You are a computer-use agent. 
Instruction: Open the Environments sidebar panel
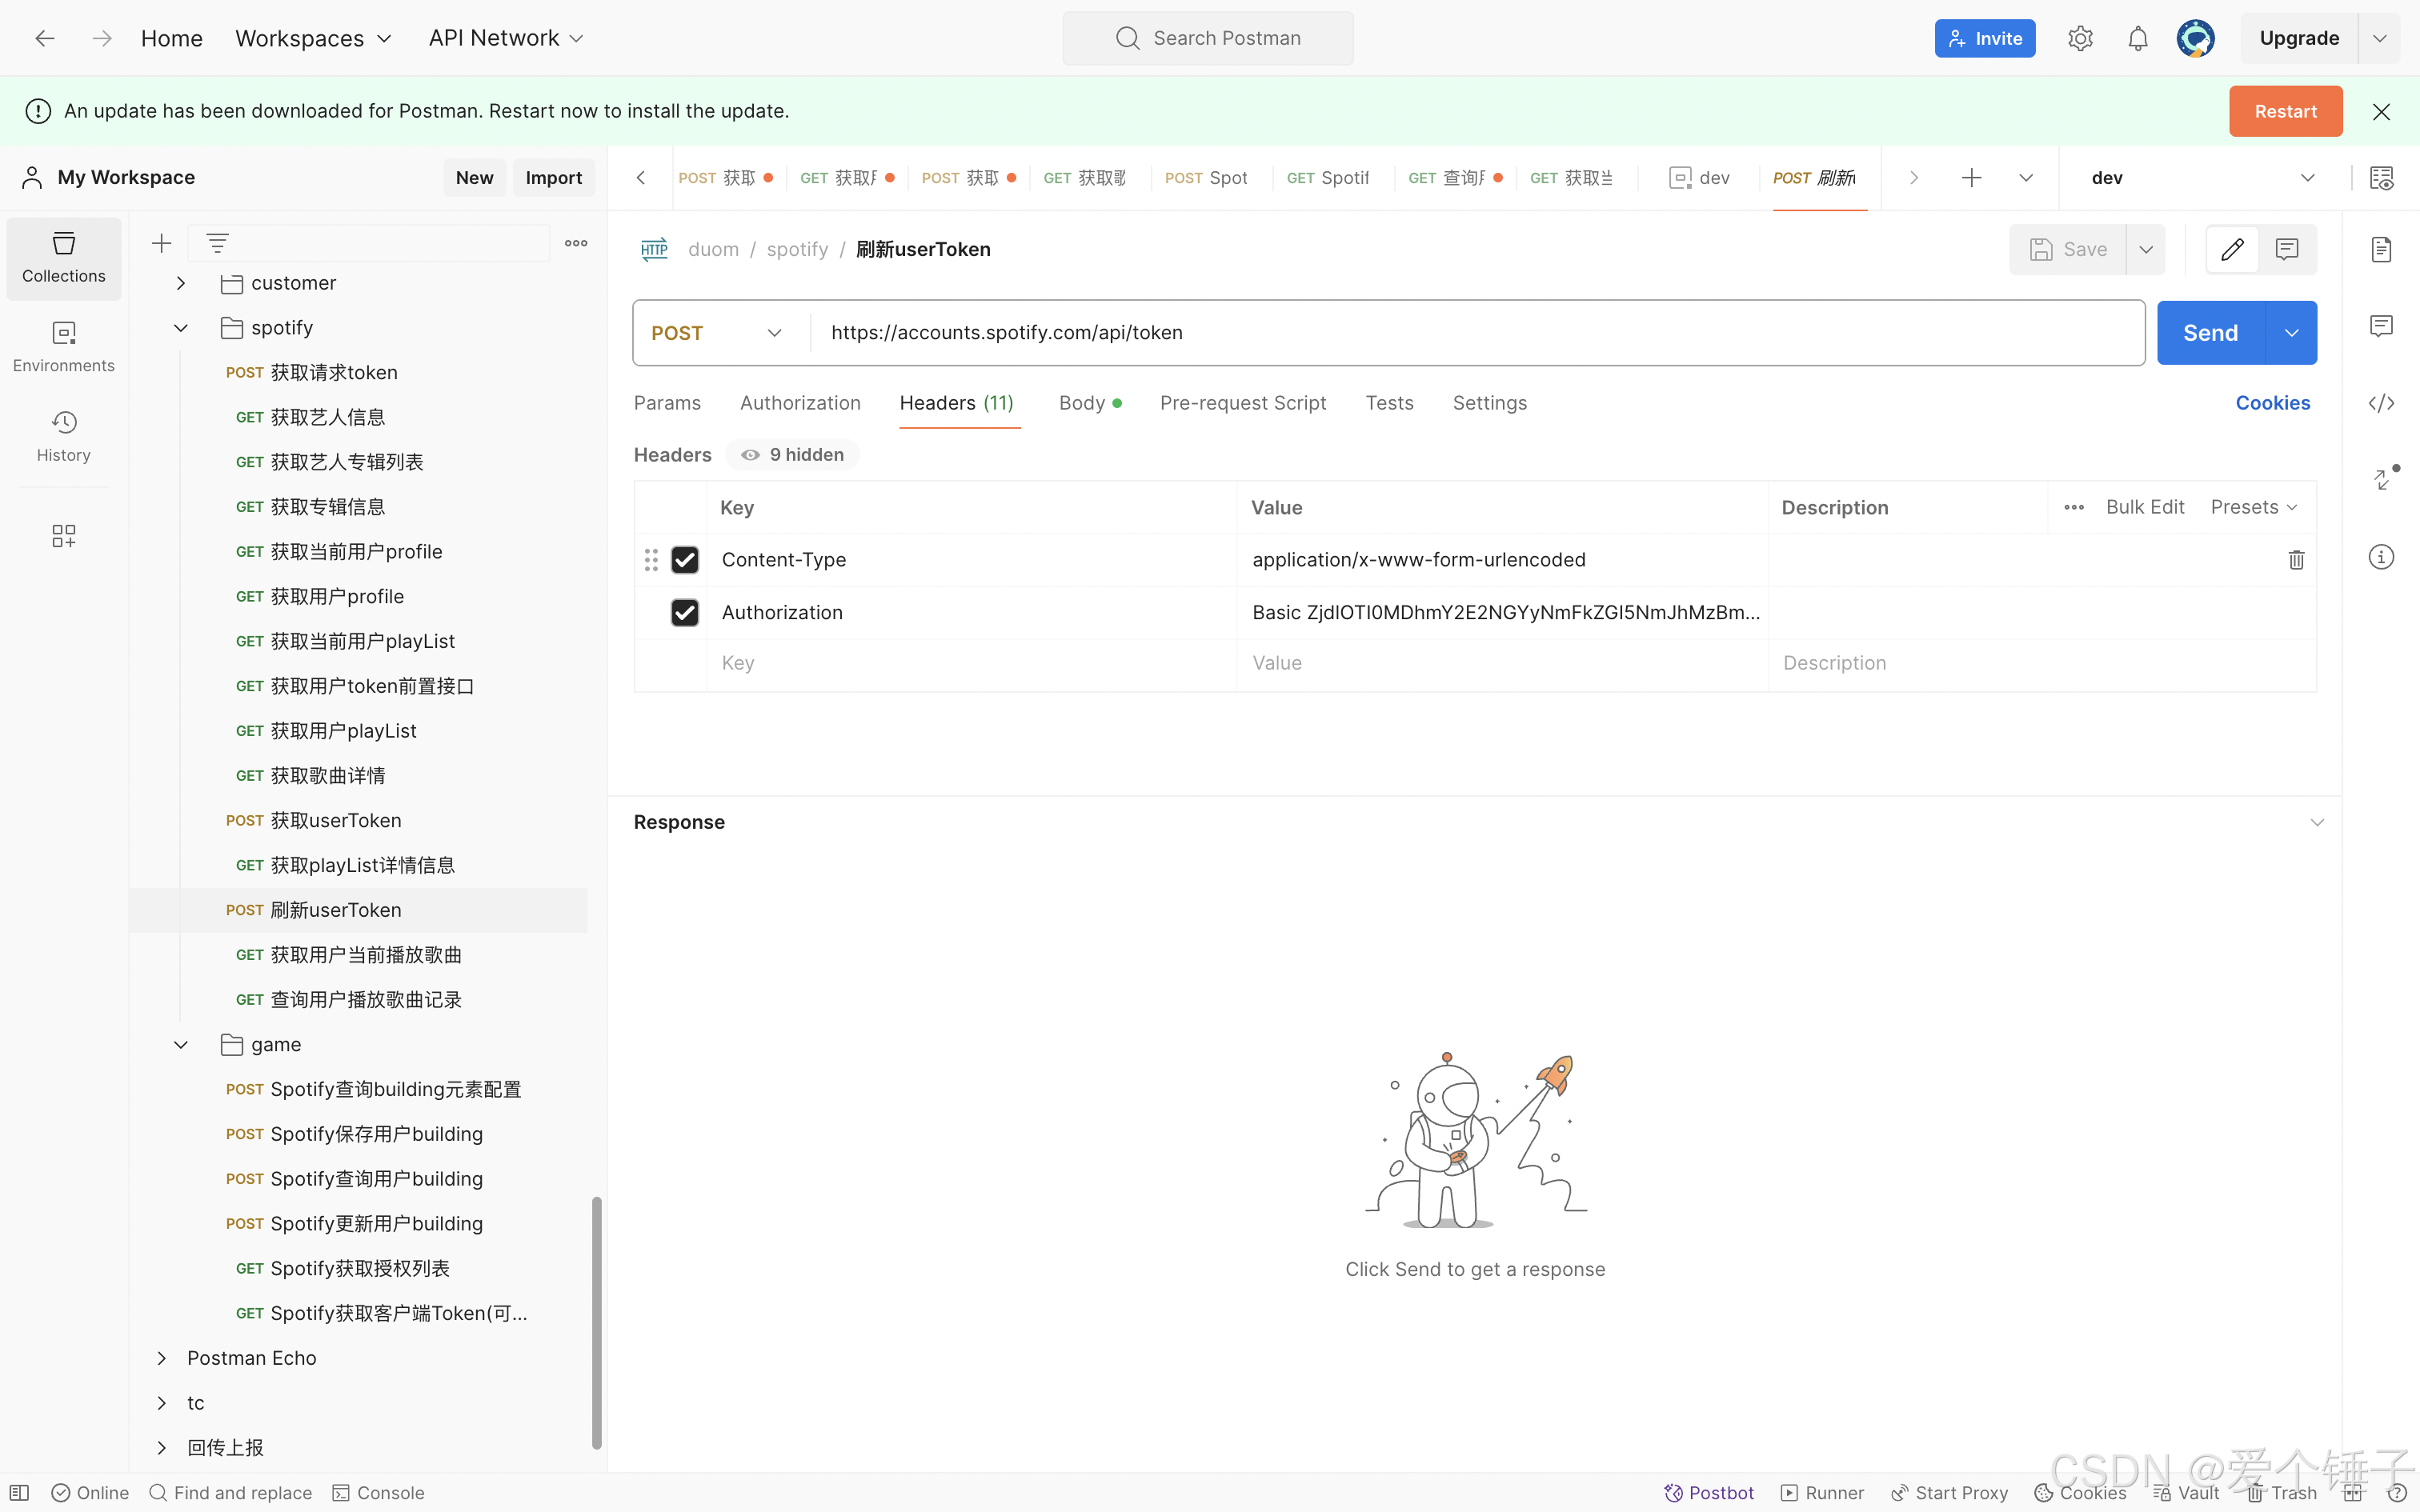click(63, 346)
